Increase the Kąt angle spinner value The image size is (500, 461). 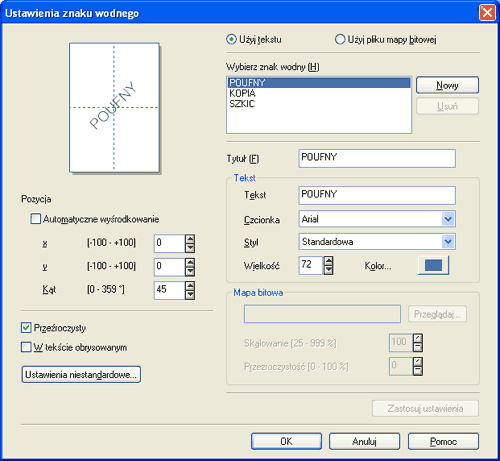[190, 286]
